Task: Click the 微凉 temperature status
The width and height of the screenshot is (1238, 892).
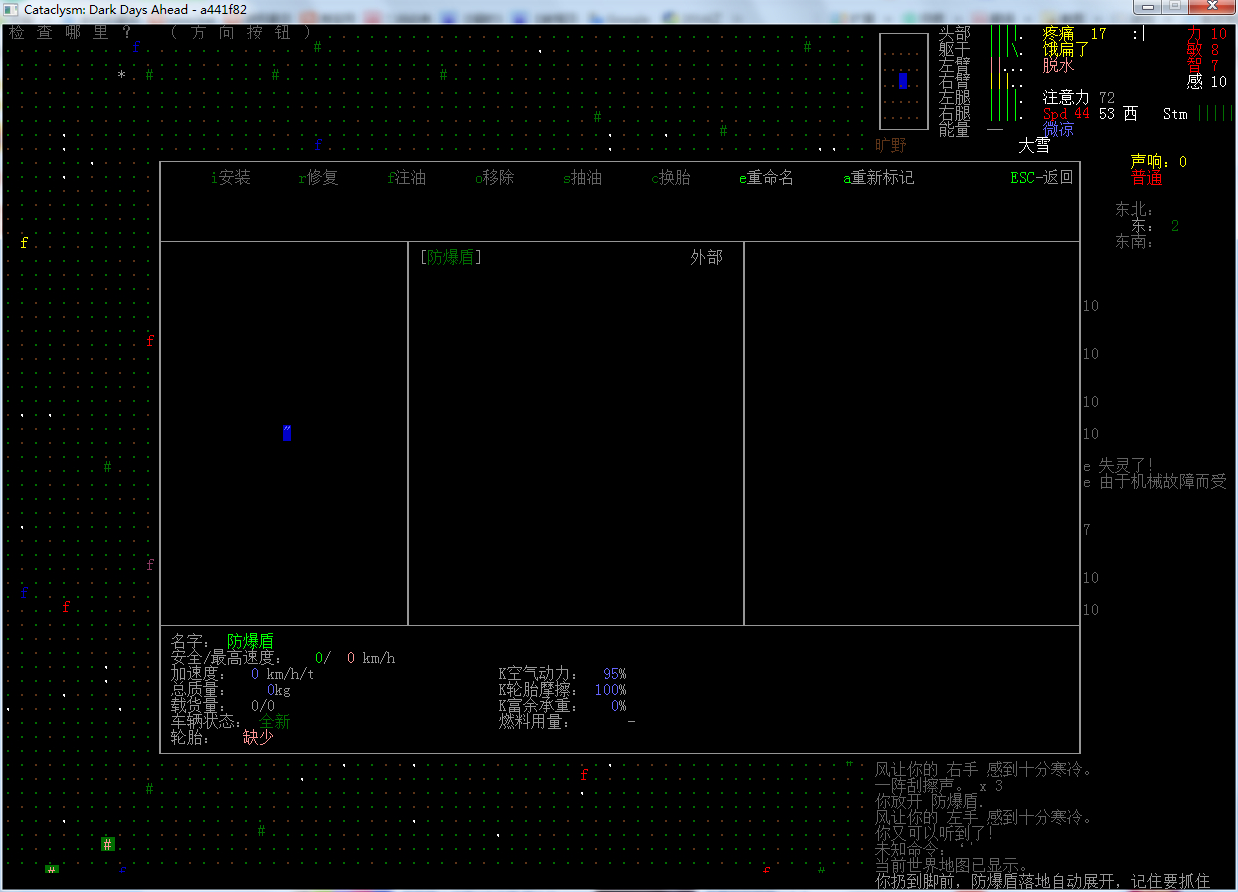Action: coord(1058,130)
